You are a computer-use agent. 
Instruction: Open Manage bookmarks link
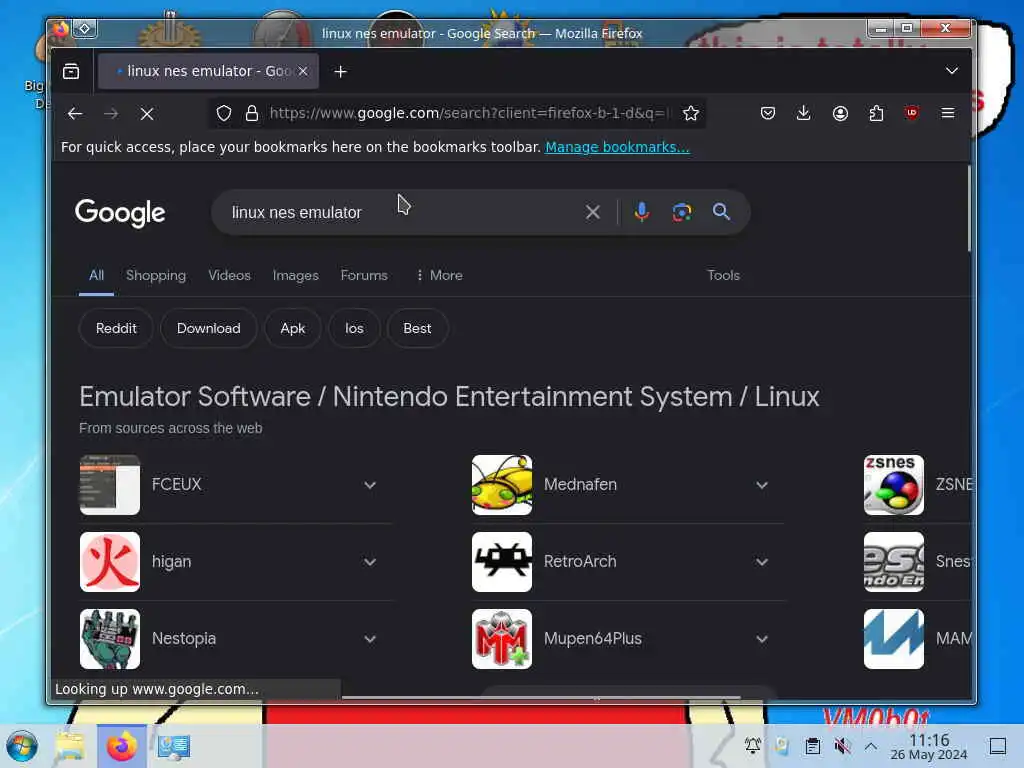pyautogui.click(x=617, y=148)
